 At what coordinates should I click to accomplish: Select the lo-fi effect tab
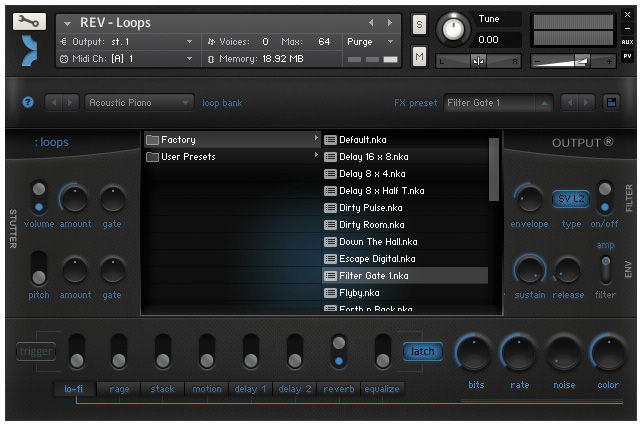[x=74, y=389]
